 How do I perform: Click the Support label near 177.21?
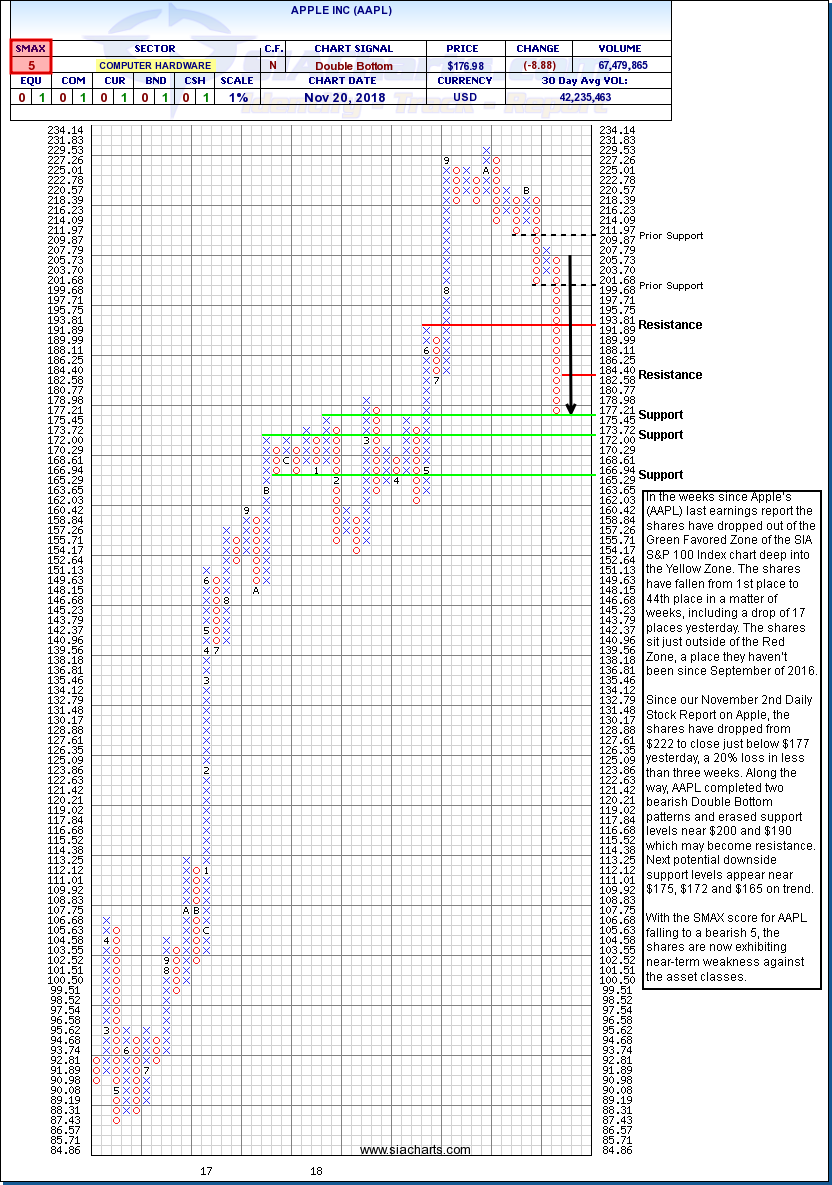click(661, 415)
